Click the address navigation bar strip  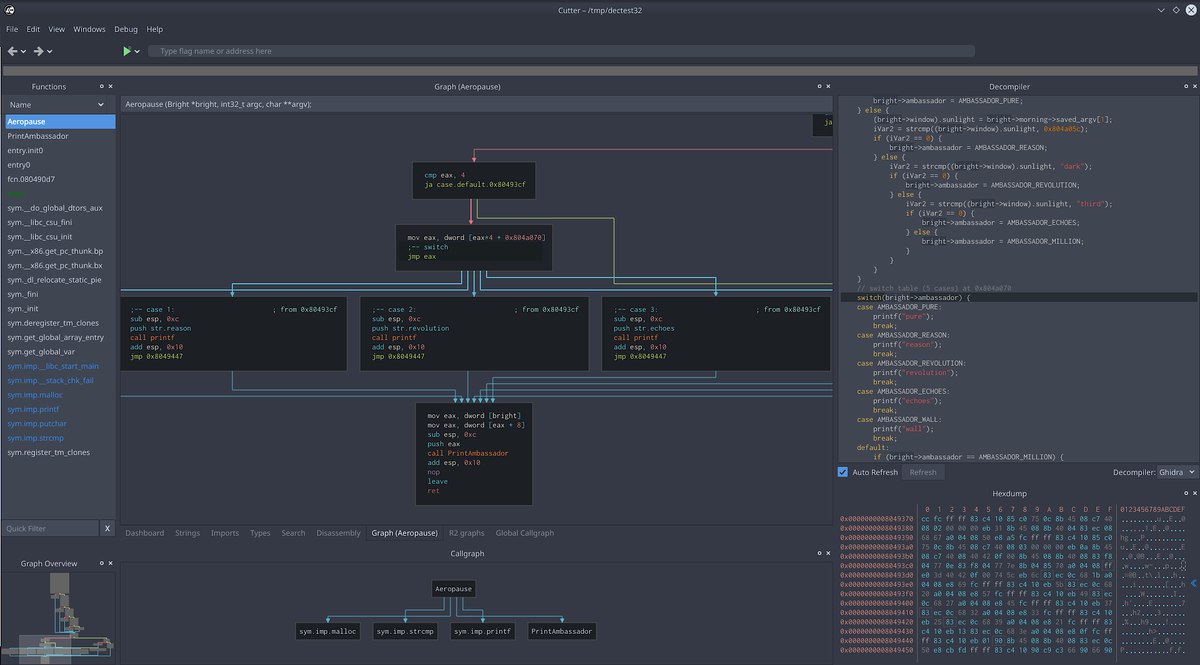[x=600, y=71]
